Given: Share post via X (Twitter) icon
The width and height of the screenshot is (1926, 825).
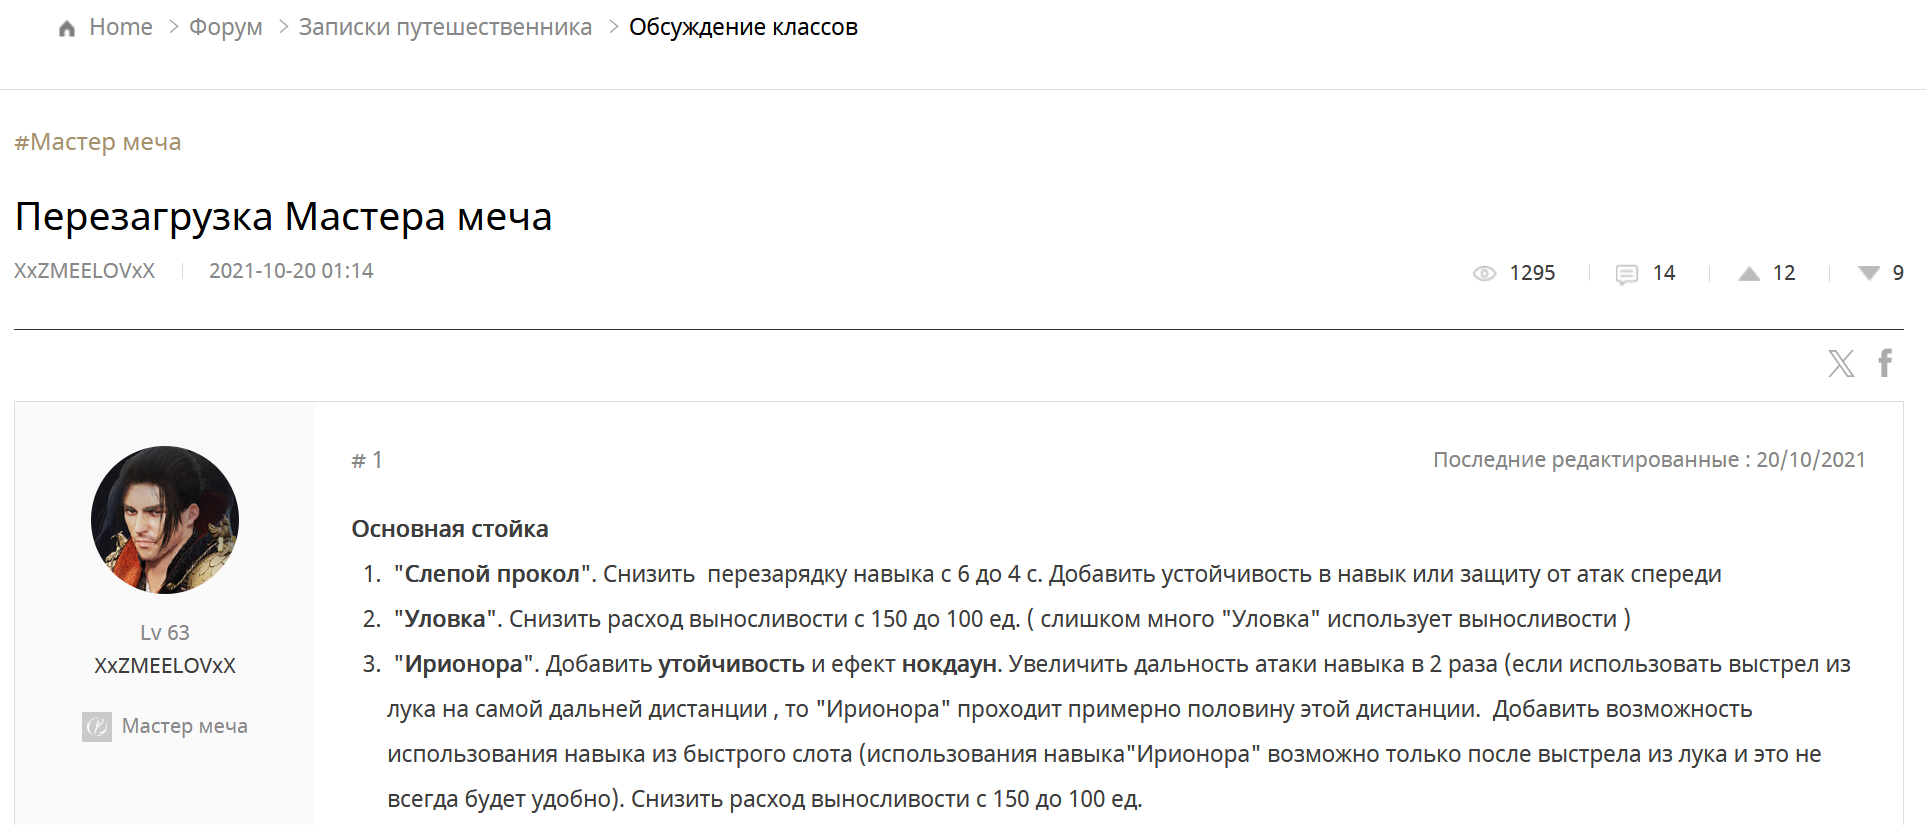Looking at the screenshot, I should 1841,363.
